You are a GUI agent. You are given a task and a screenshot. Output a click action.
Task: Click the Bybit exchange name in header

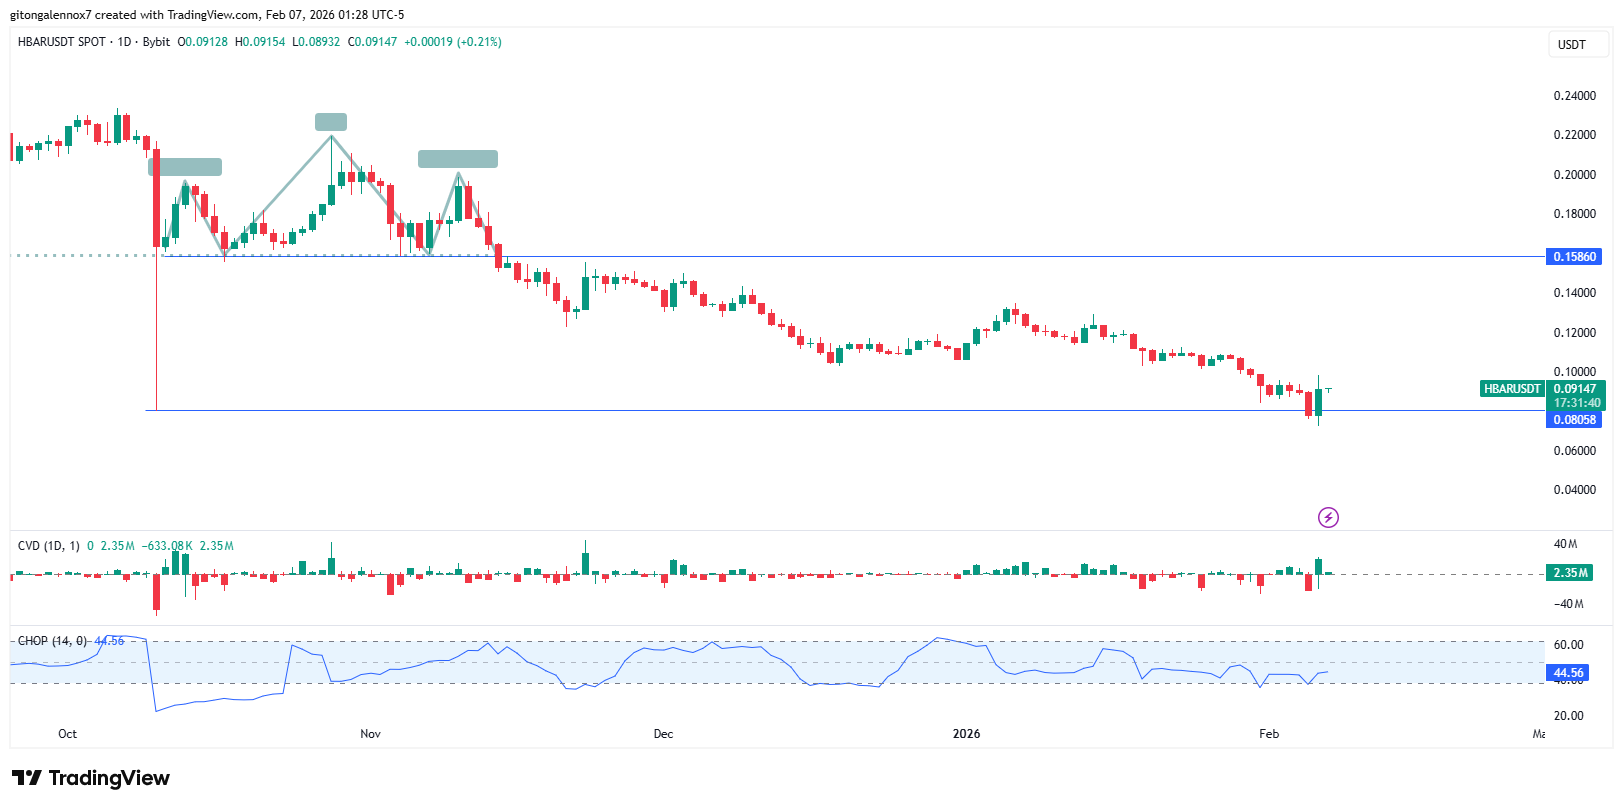point(156,42)
